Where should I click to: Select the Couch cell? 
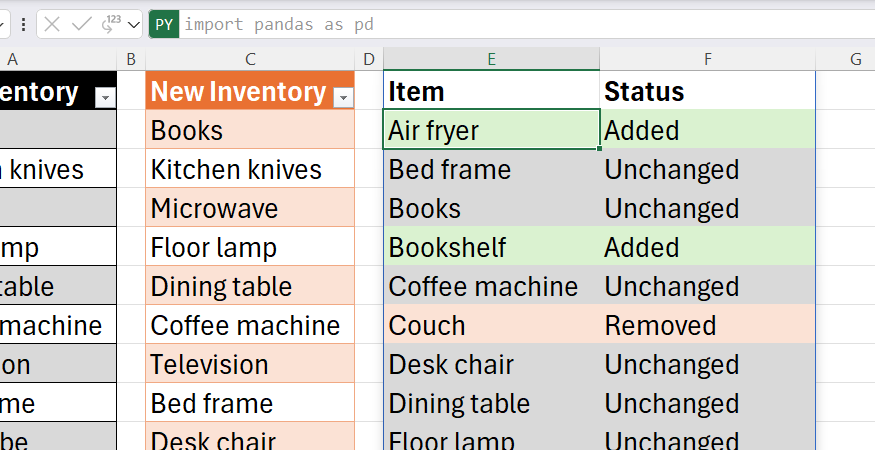[492, 325]
